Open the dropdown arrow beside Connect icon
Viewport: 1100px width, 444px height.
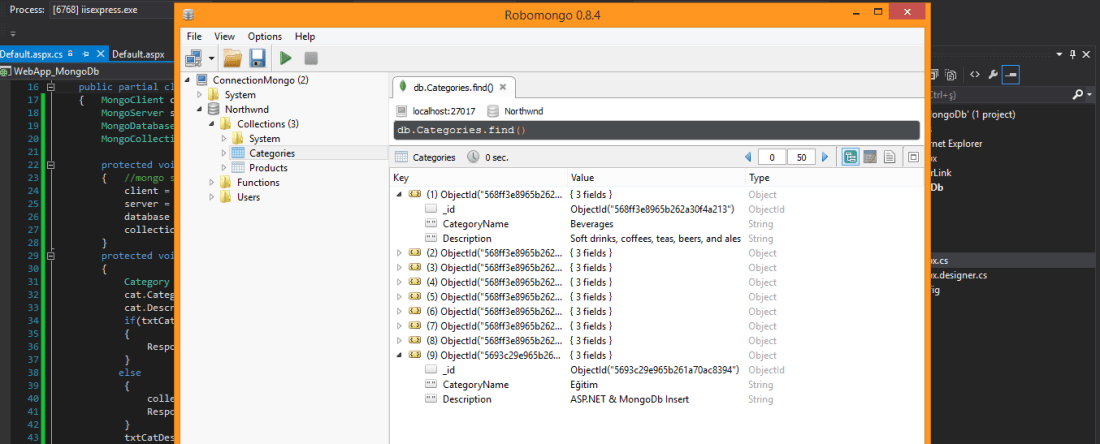click(x=212, y=60)
